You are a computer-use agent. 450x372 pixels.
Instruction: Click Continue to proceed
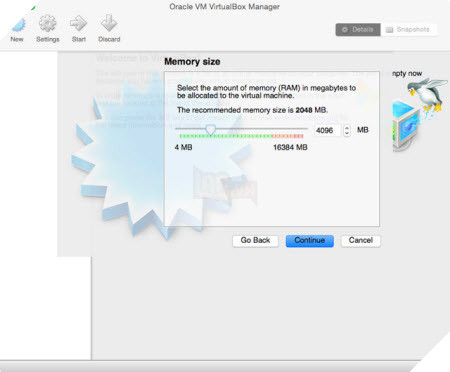[x=310, y=240]
